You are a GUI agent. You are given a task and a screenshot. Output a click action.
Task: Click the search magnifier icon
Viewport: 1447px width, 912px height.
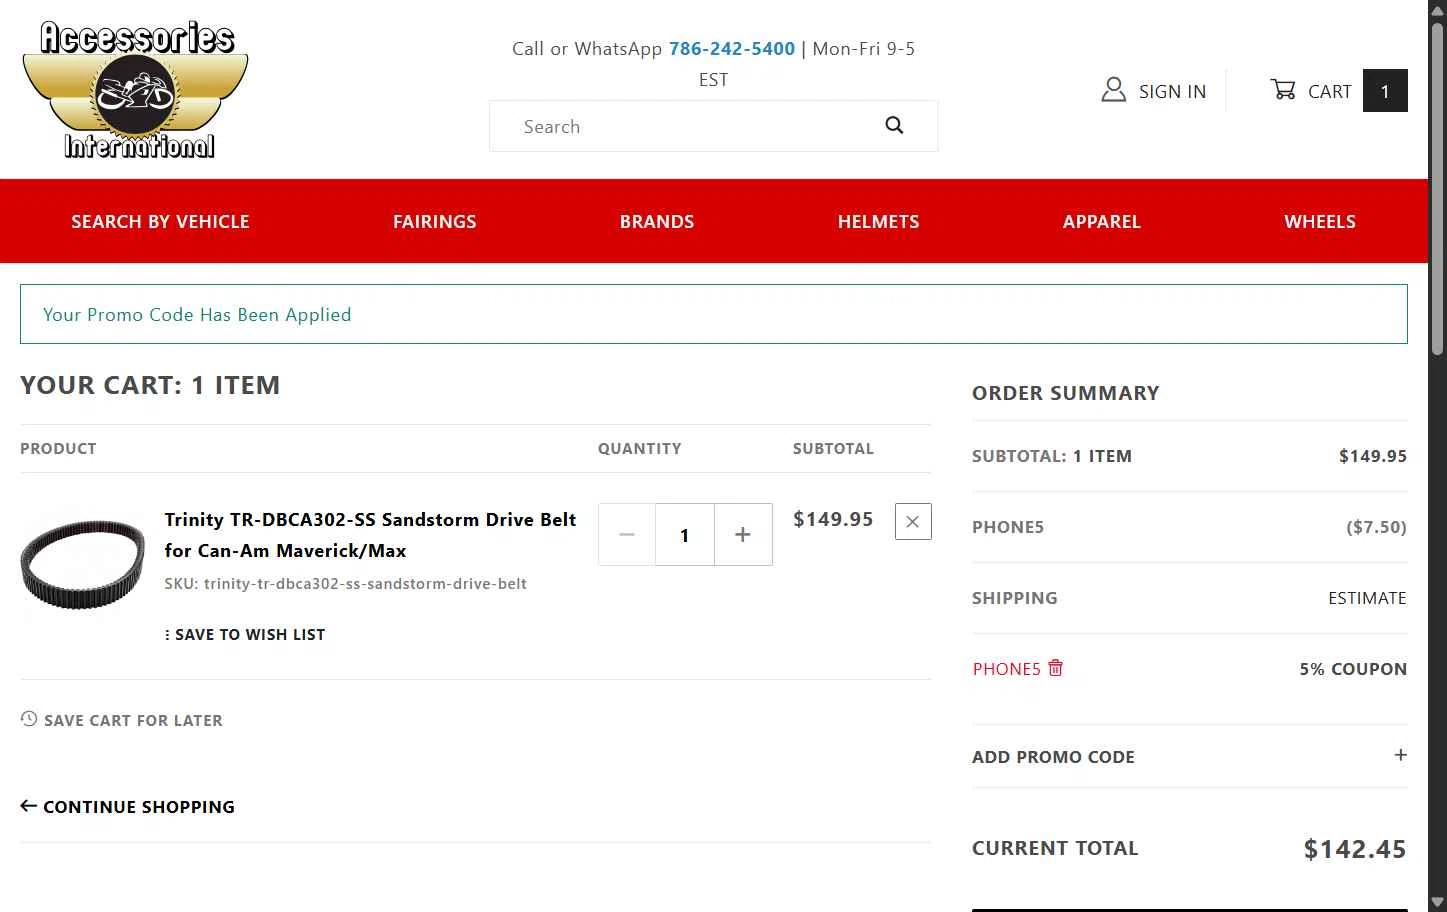click(x=894, y=125)
